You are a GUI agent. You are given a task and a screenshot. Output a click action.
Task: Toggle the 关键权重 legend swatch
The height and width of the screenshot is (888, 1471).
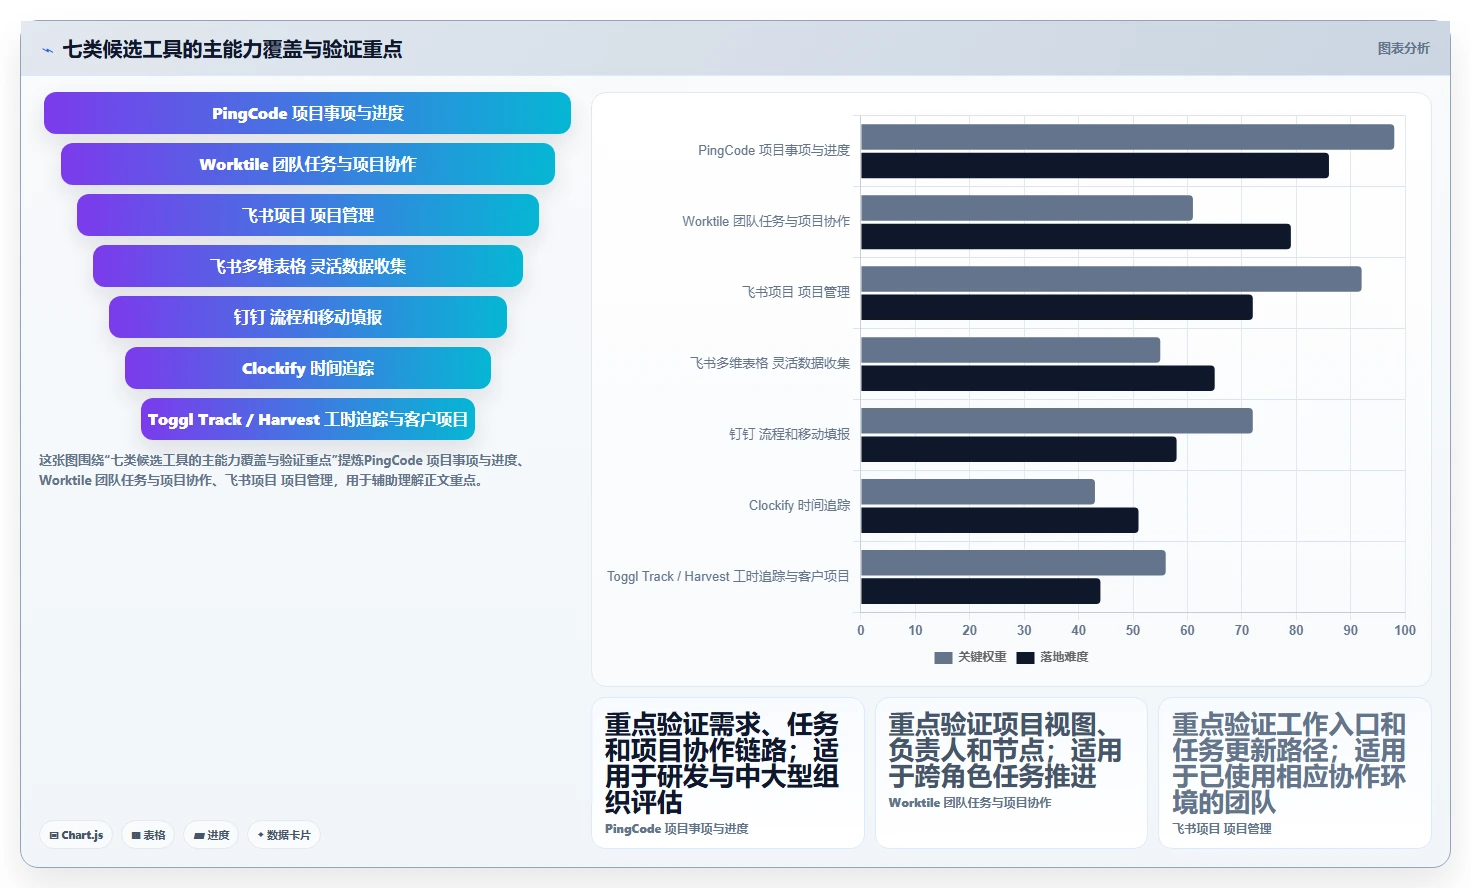(x=943, y=658)
